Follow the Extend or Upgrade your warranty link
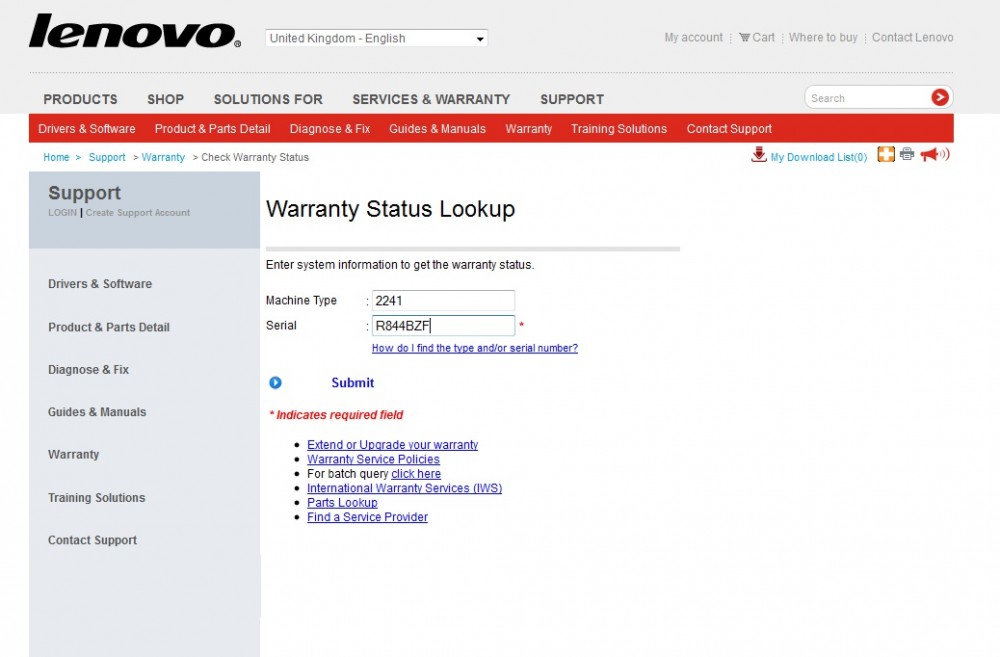Image resolution: width=1000 pixels, height=657 pixels. coord(392,445)
